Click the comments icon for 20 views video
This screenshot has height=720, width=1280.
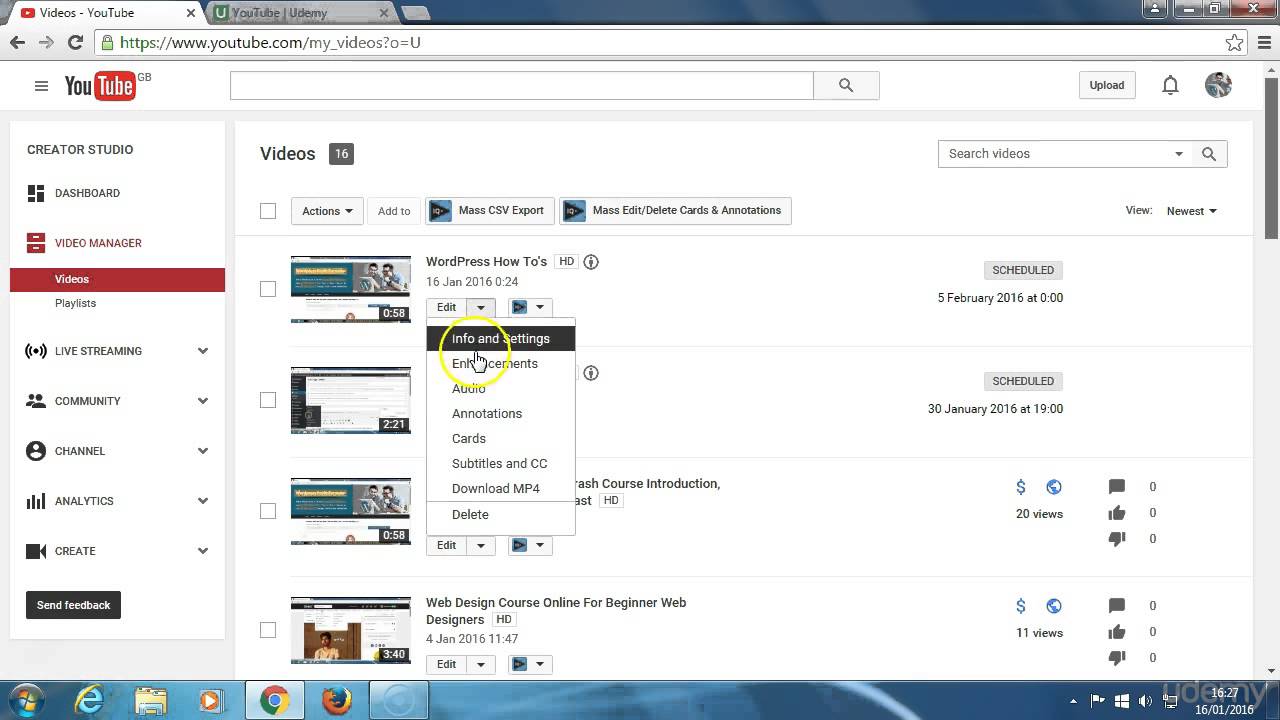(x=1117, y=487)
